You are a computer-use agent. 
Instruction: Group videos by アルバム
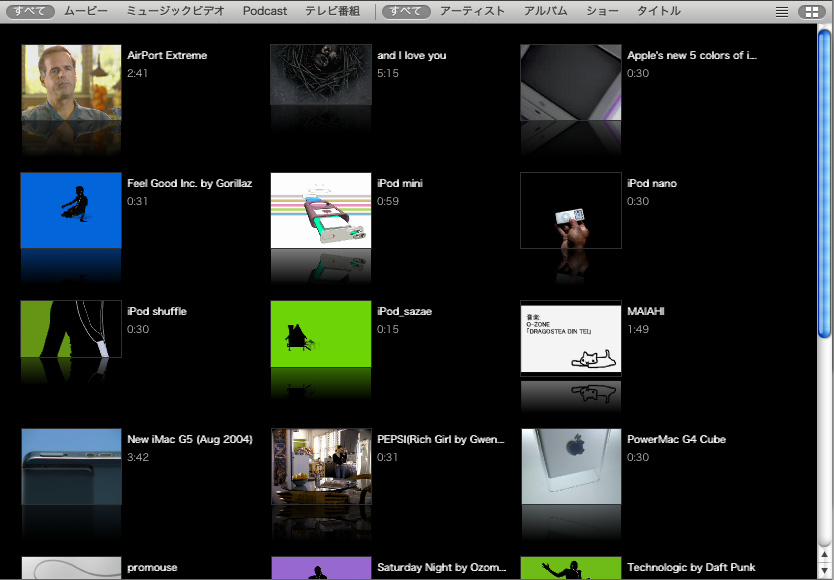coord(545,11)
